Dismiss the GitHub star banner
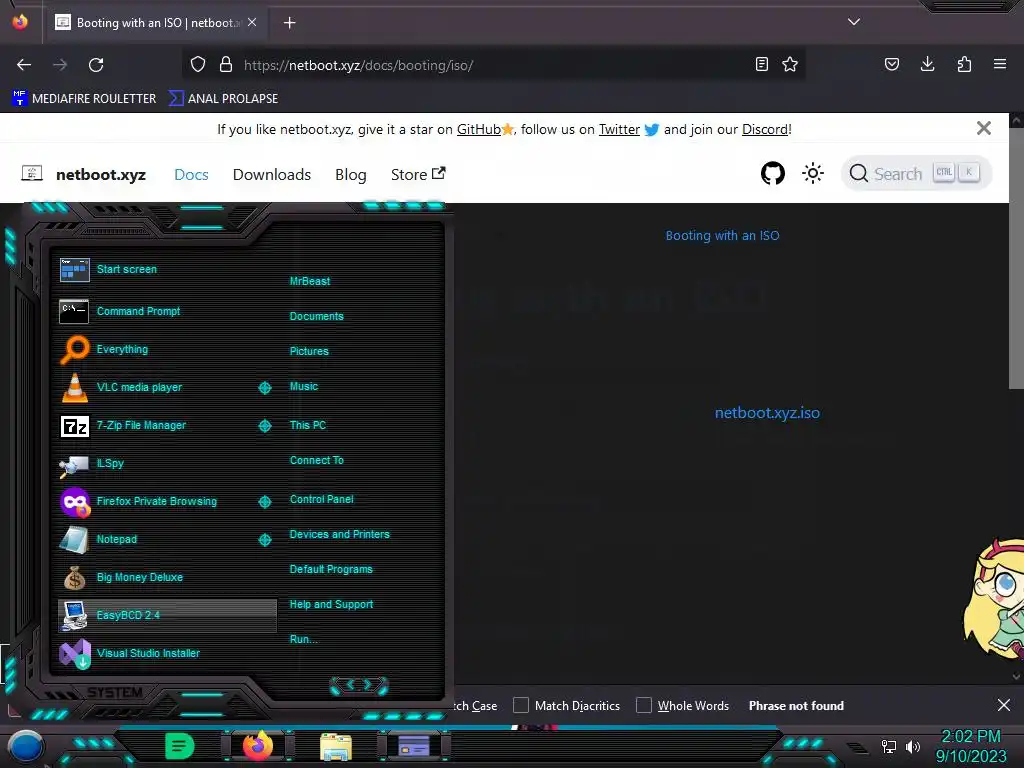The width and height of the screenshot is (1024, 768). coord(984,128)
